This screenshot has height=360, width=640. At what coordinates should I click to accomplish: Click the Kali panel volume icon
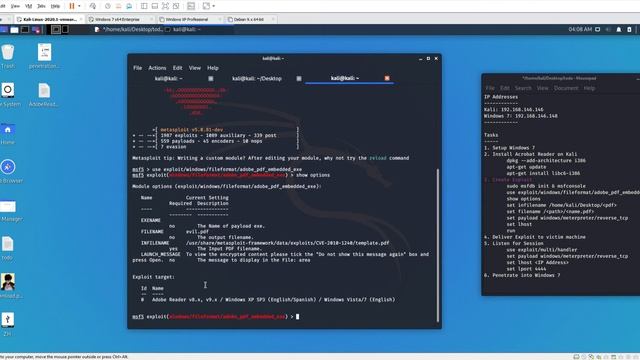click(608, 29)
